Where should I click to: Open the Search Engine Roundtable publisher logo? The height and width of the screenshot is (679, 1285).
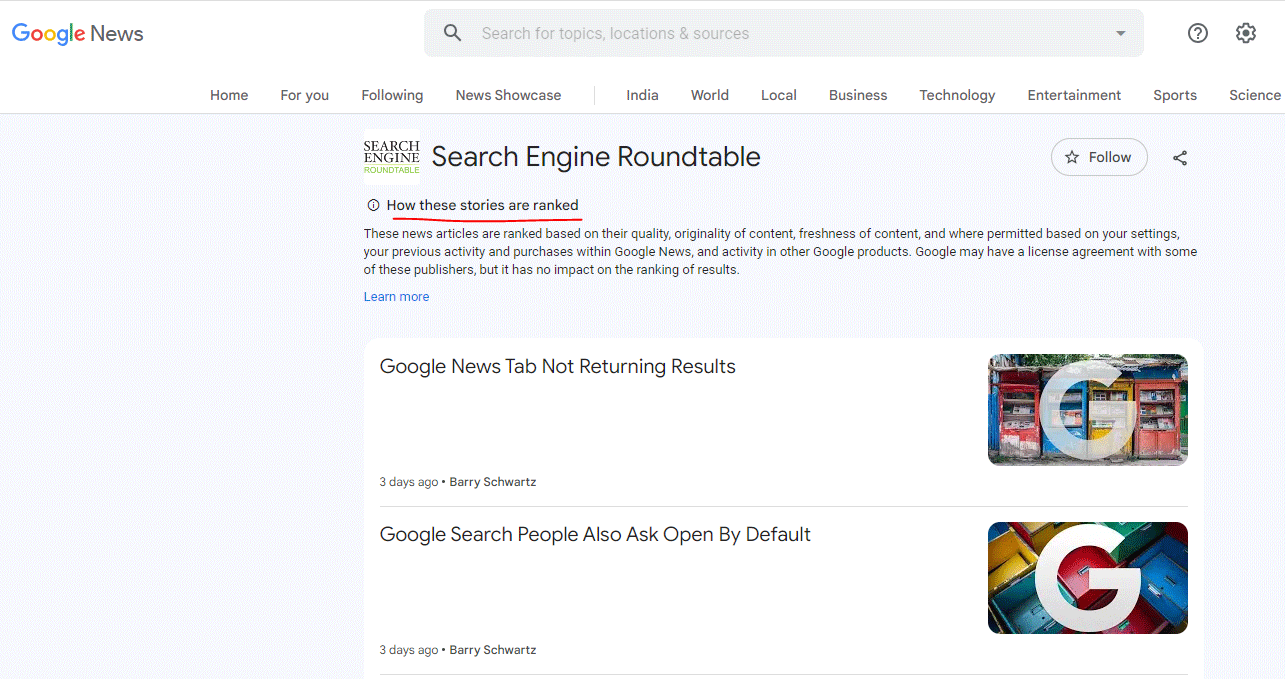(391, 157)
